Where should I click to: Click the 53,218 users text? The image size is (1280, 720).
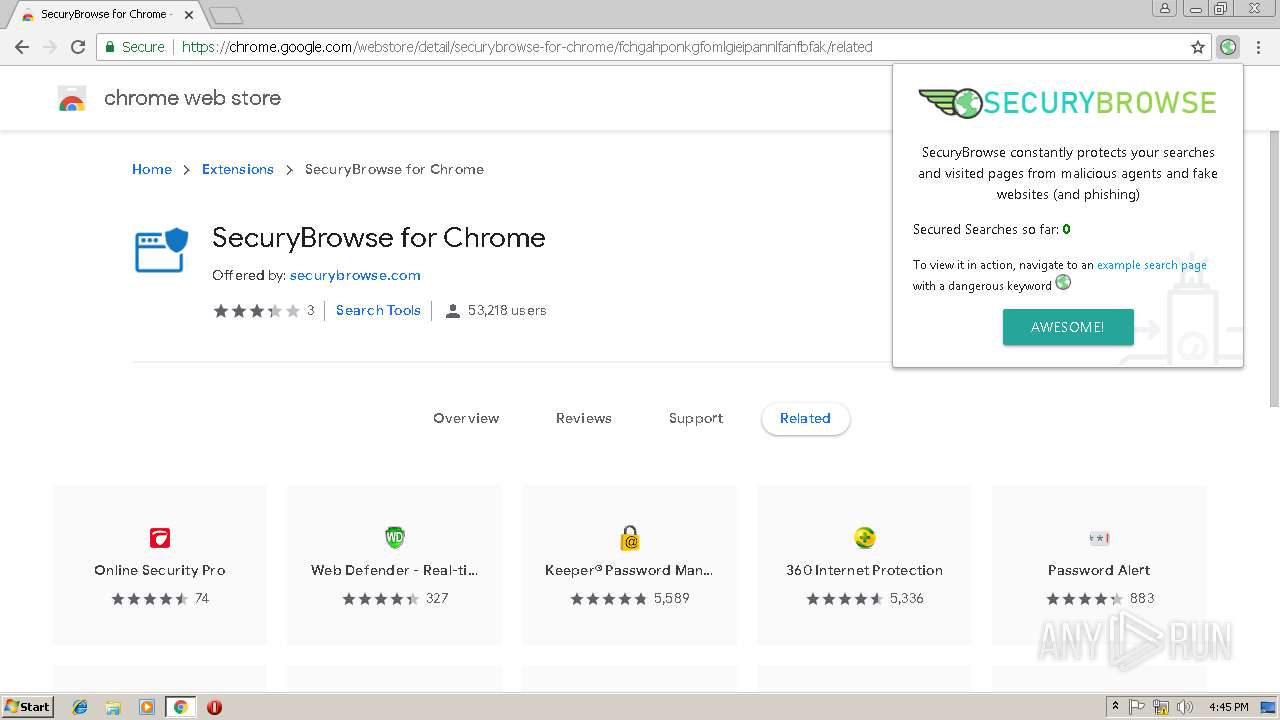tap(507, 310)
